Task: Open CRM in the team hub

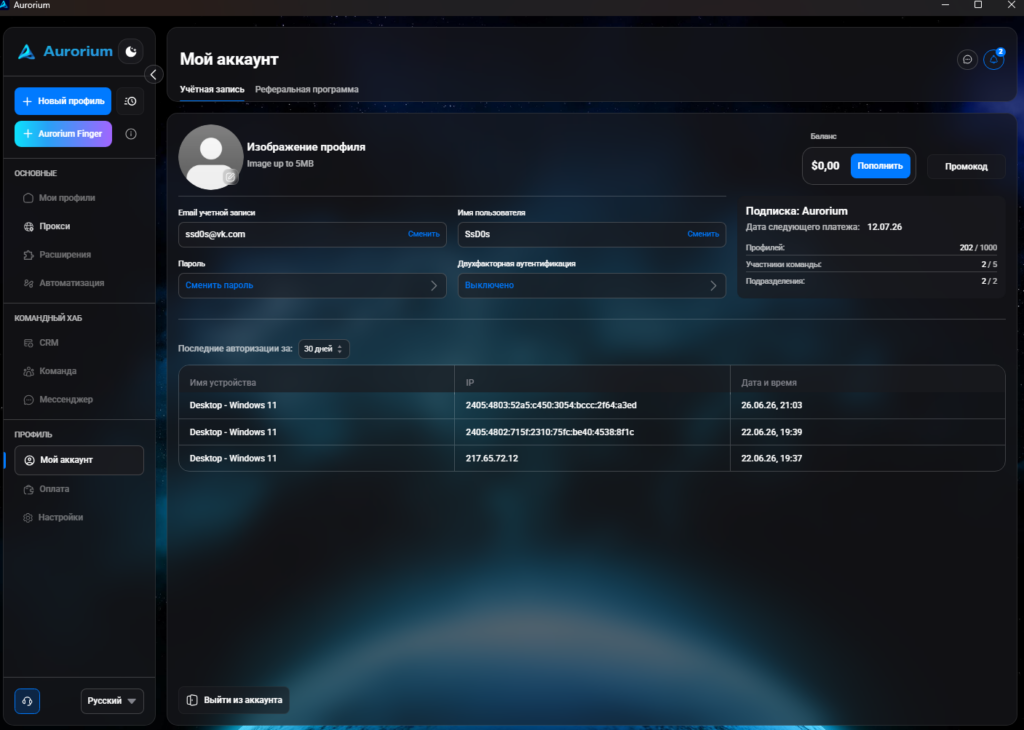Action: (x=48, y=343)
